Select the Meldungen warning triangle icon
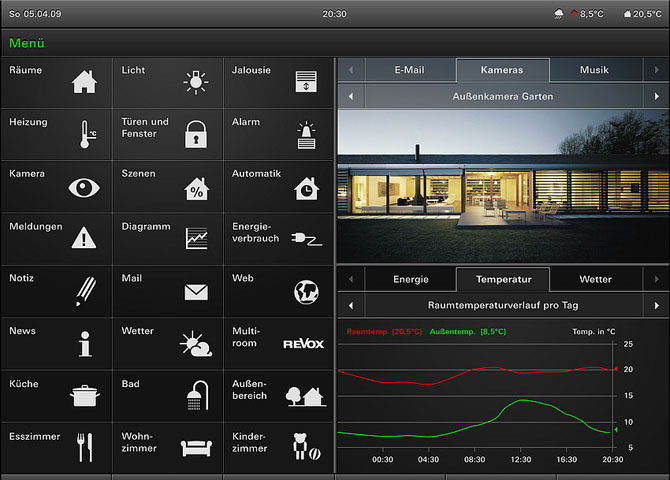 (85, 238)
